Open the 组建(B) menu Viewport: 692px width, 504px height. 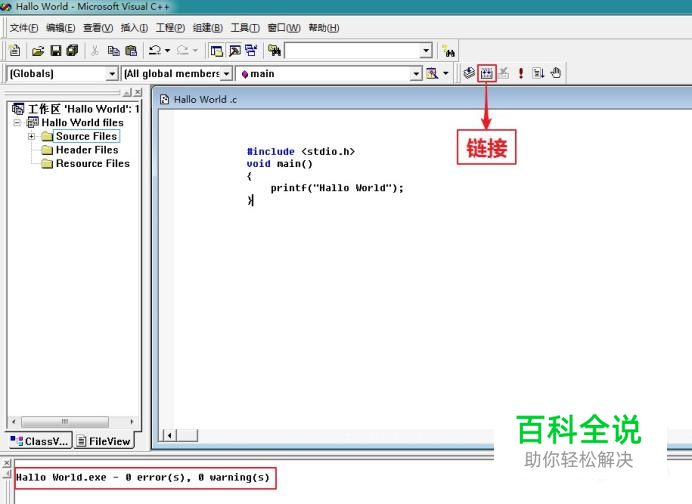pyautogui.click(x=208, y=28)
